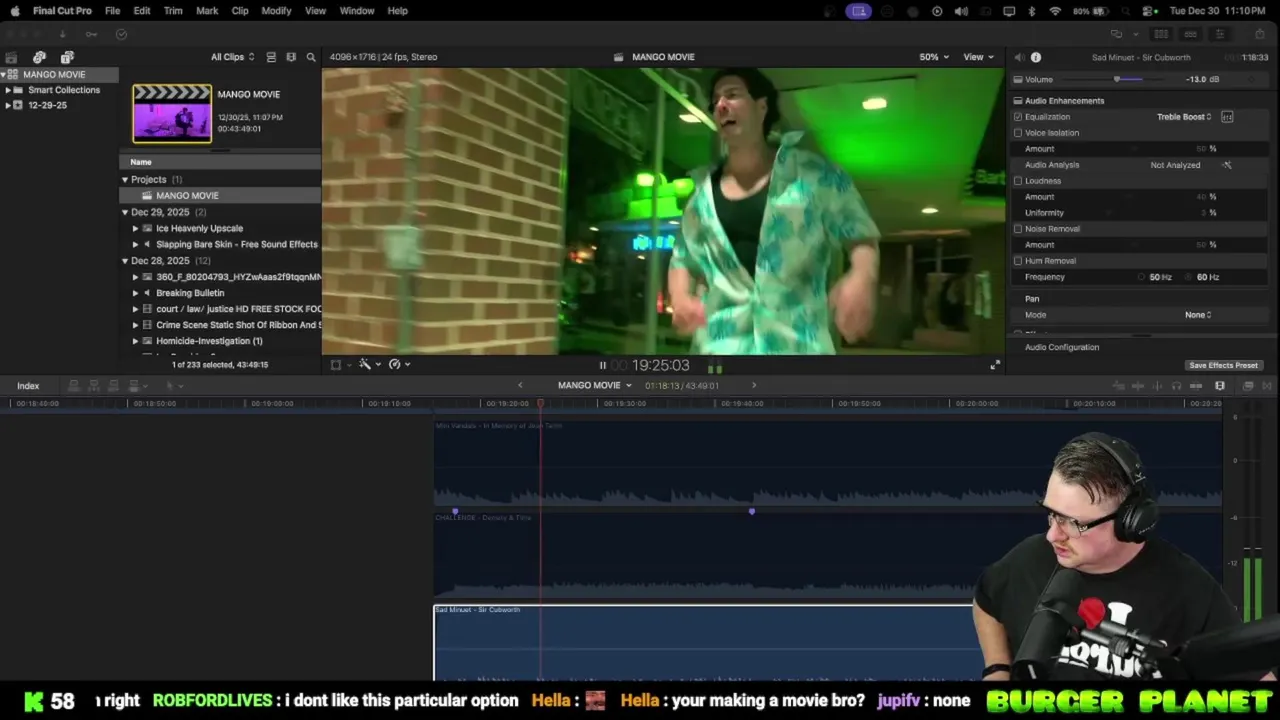
Task: Open the All Clips filter dropdown
Action: point(232,57)
